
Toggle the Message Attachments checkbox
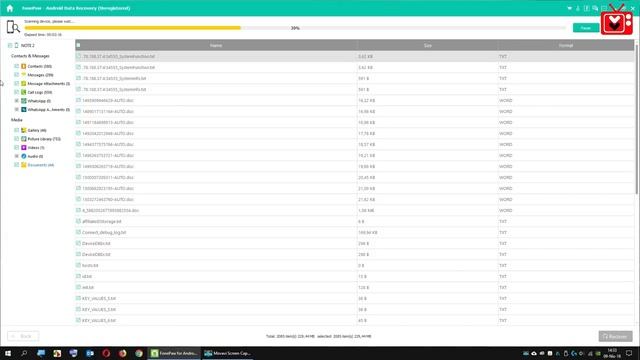(16, 83)
